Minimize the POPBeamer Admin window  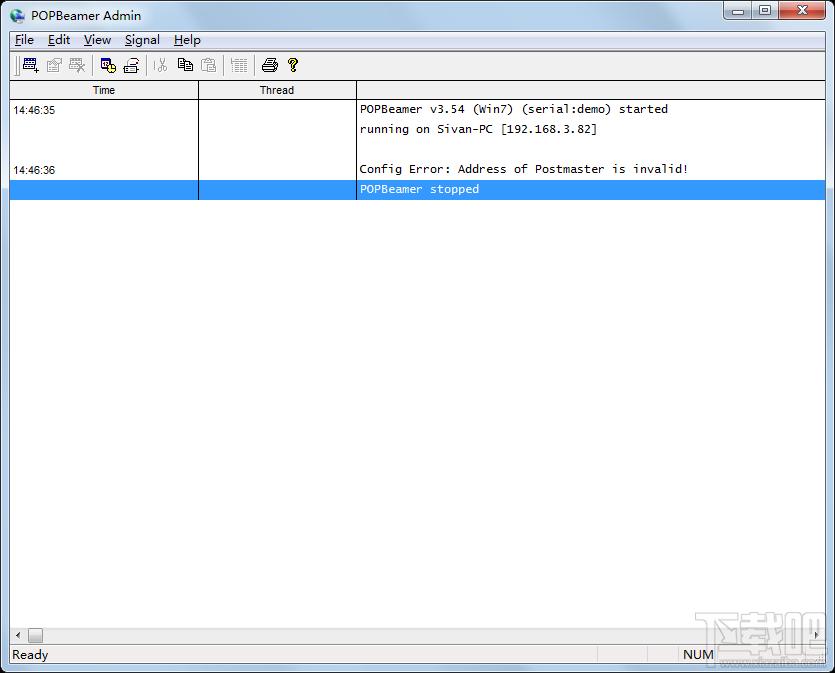[x=738, y=11]
